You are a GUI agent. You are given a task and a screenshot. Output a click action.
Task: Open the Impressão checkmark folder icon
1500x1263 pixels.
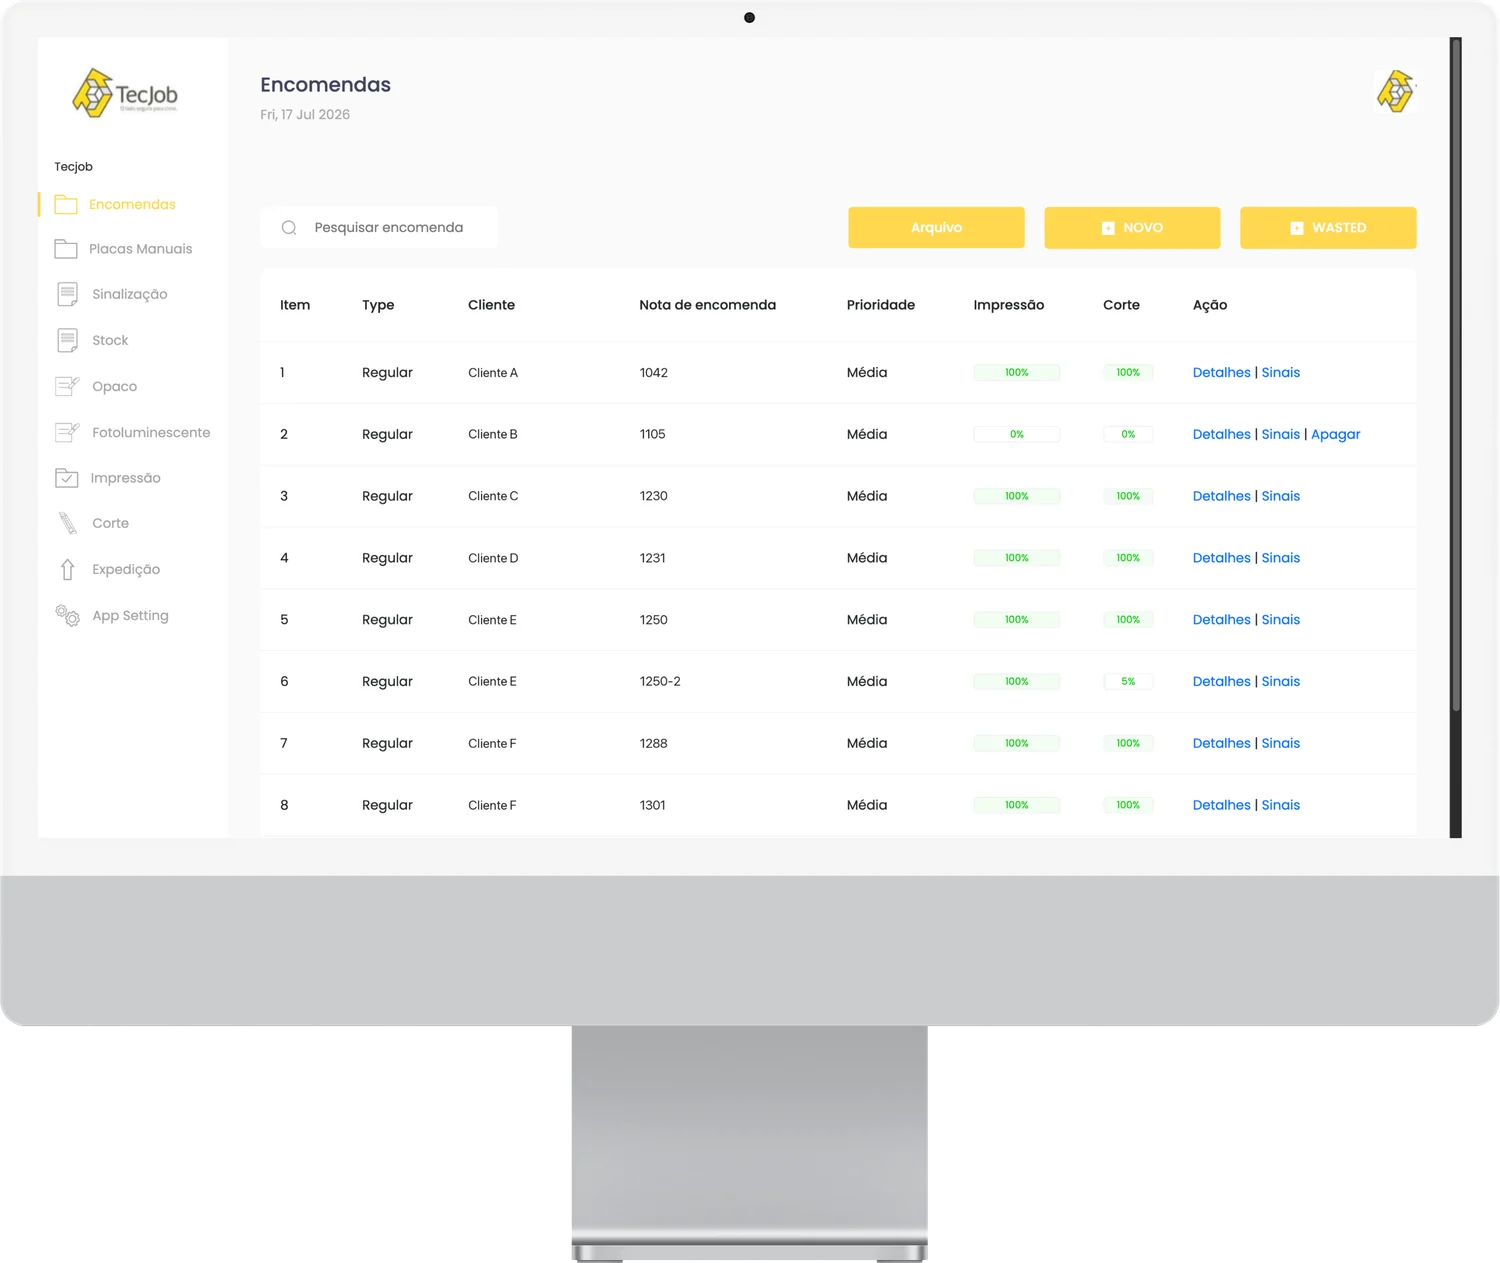click(66, 478)
